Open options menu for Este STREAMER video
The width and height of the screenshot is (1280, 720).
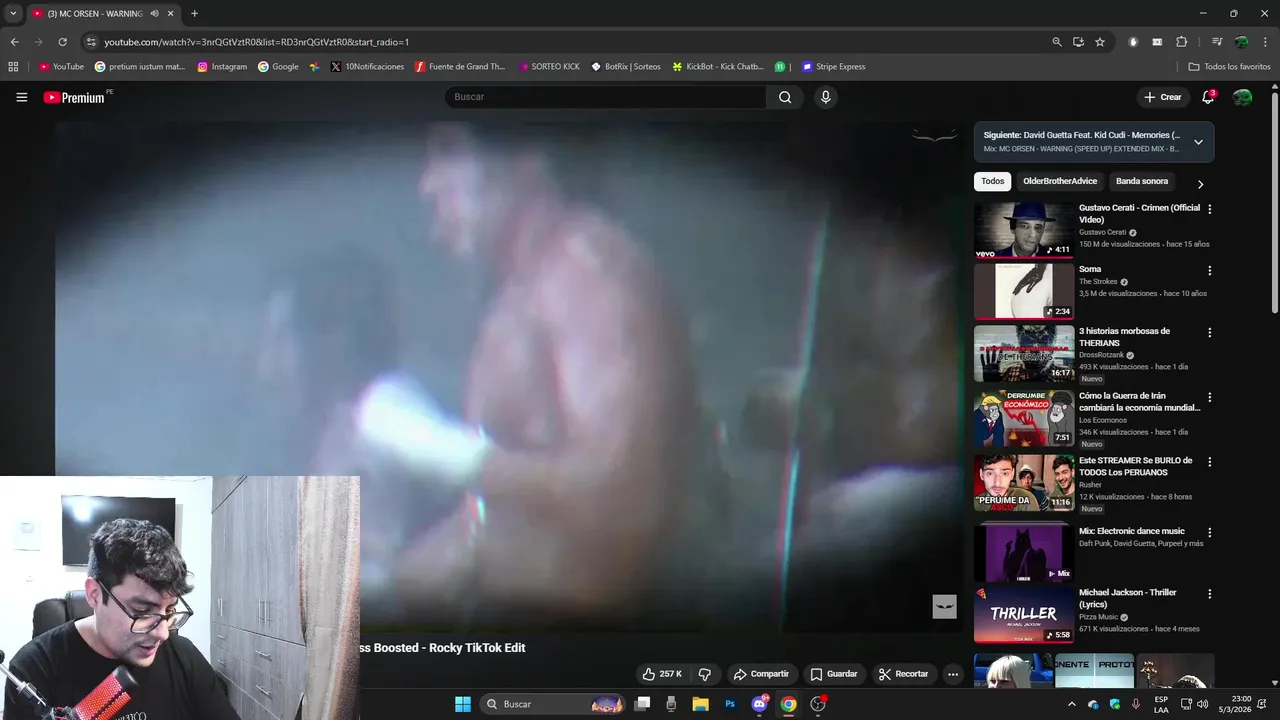(x=1209, y=462)
